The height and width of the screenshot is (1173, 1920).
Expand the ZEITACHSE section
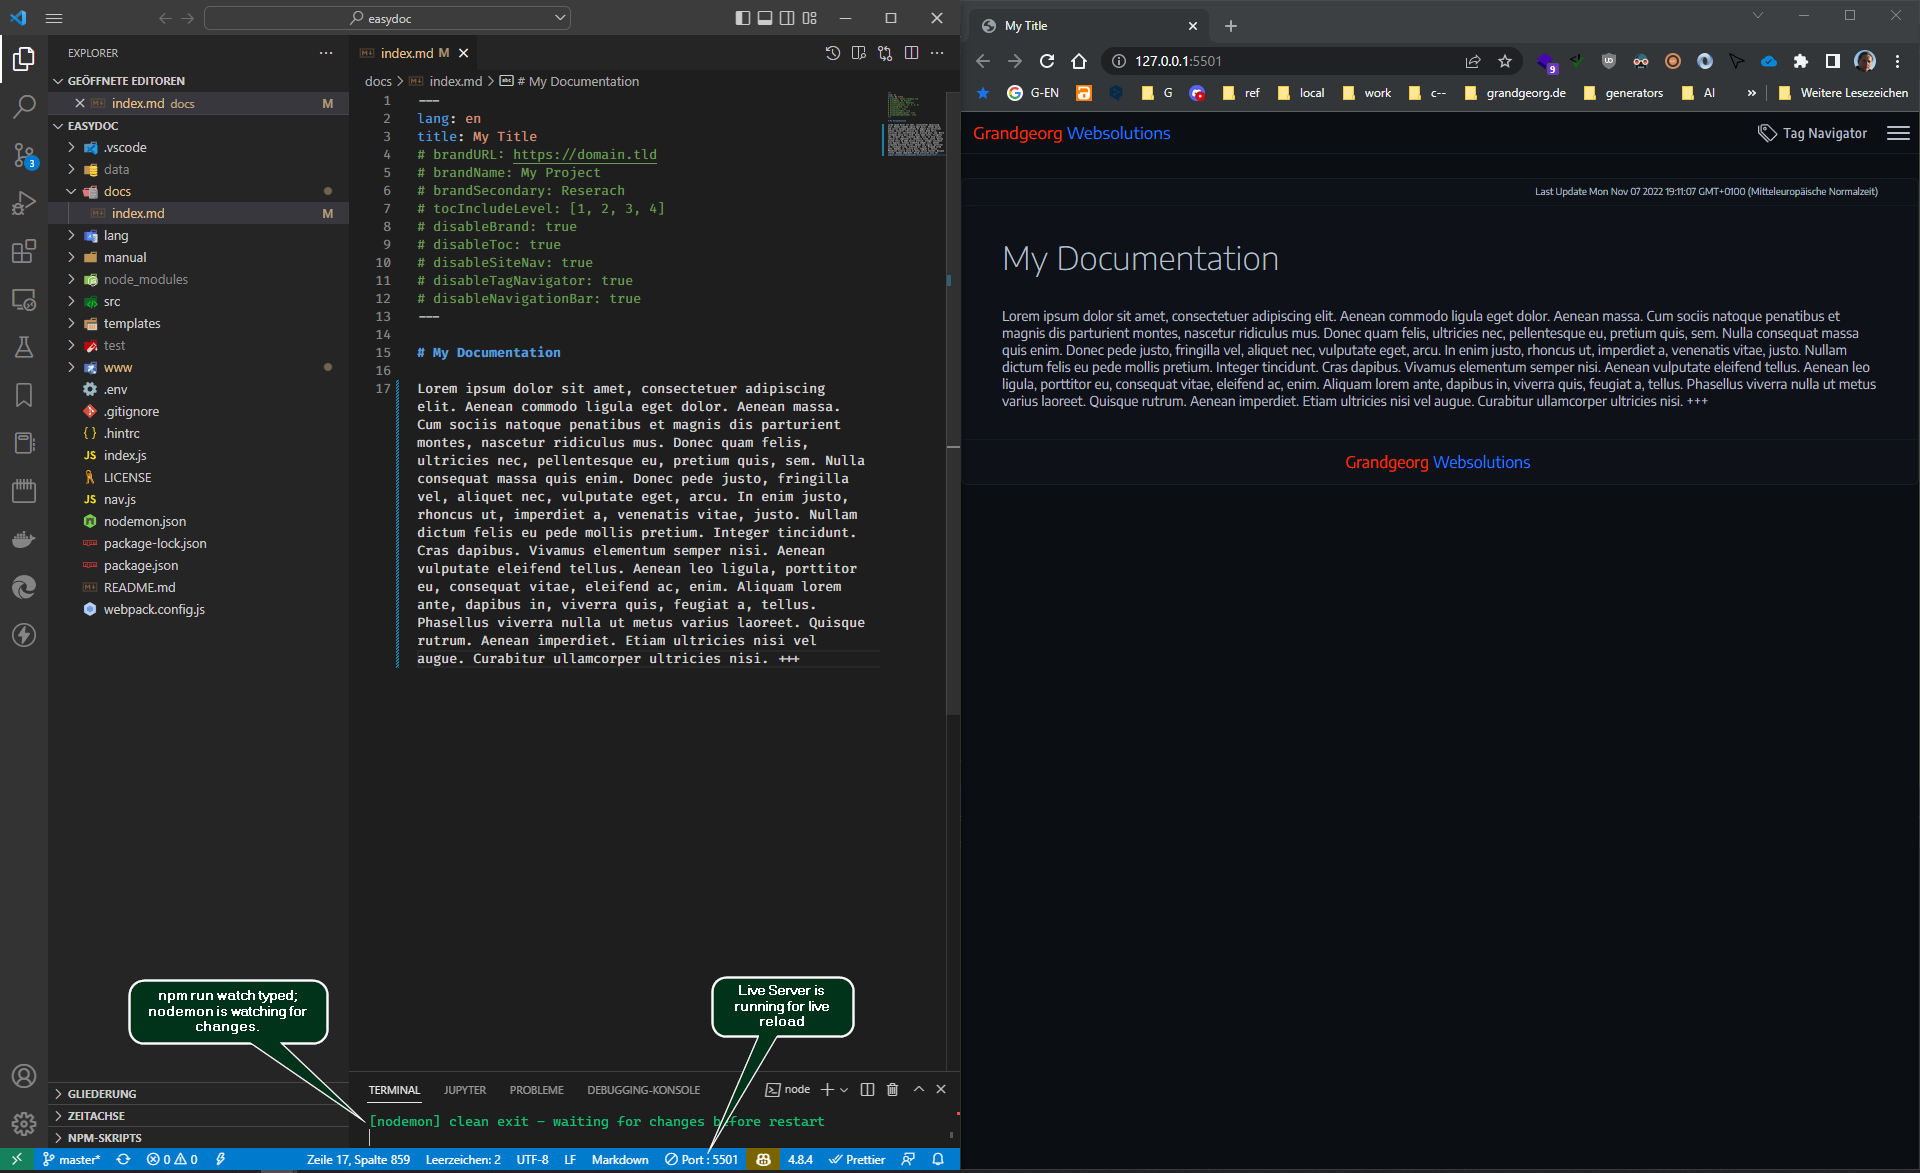[199, 1115]
